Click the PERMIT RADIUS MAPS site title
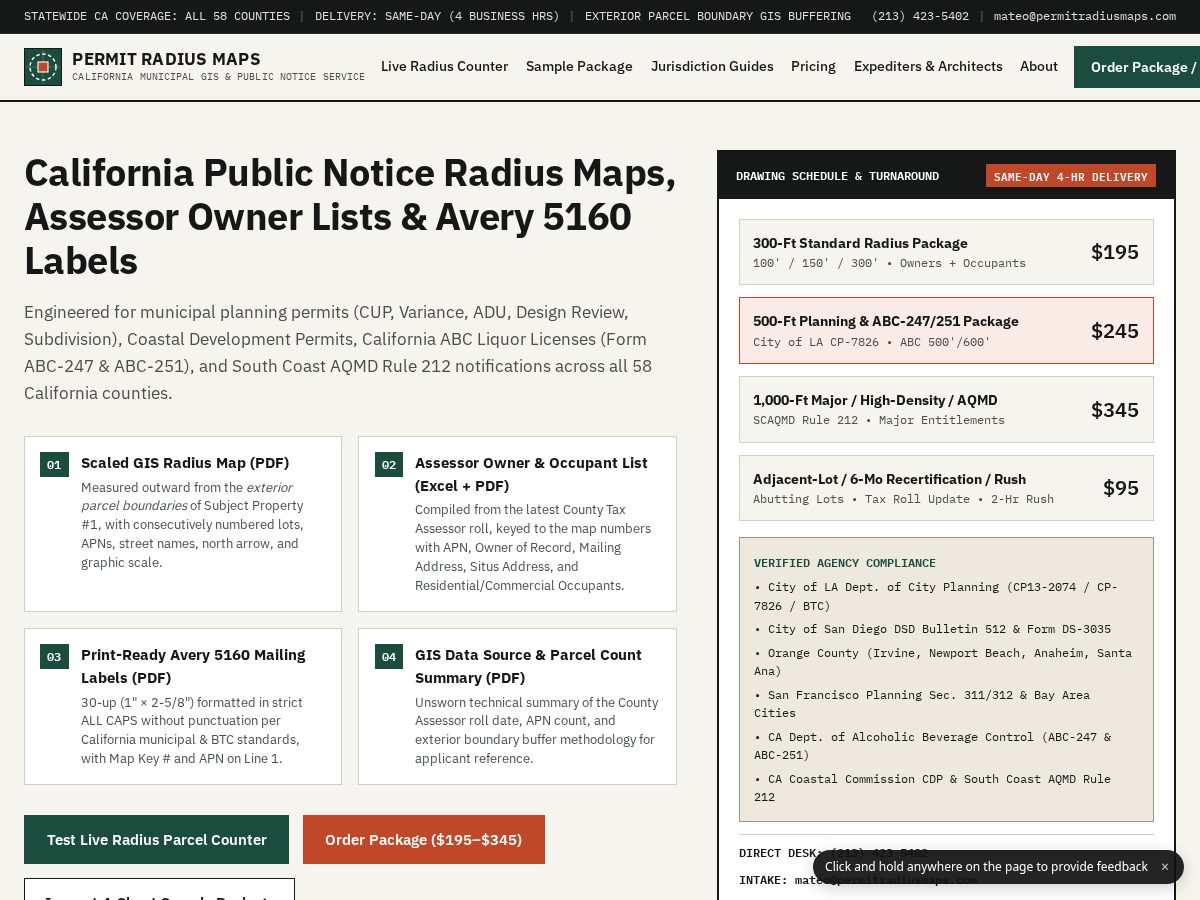Image resolution: width=1200 pixels, height=900 pixels. coord(166,59)
